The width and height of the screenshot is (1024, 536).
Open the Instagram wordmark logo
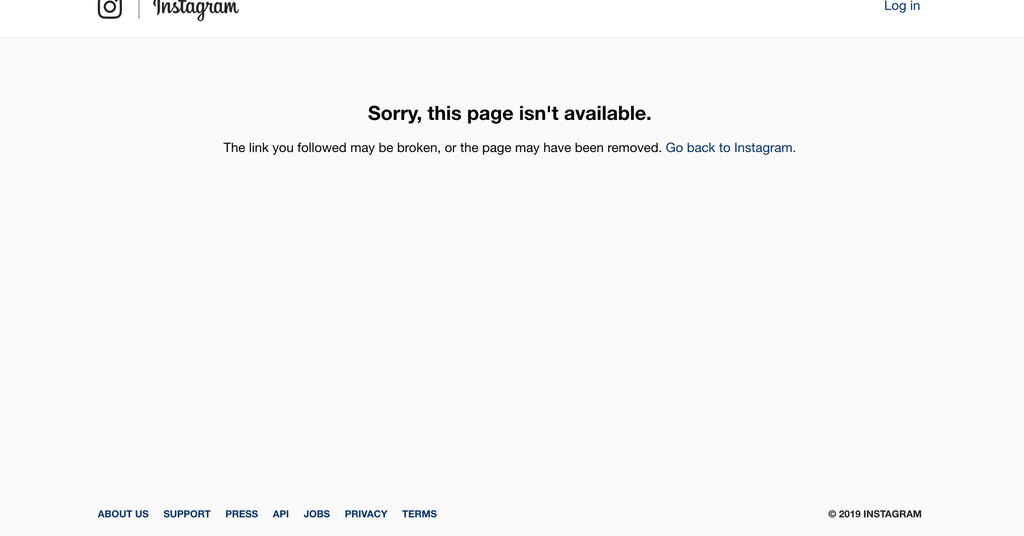pos(196,9)
